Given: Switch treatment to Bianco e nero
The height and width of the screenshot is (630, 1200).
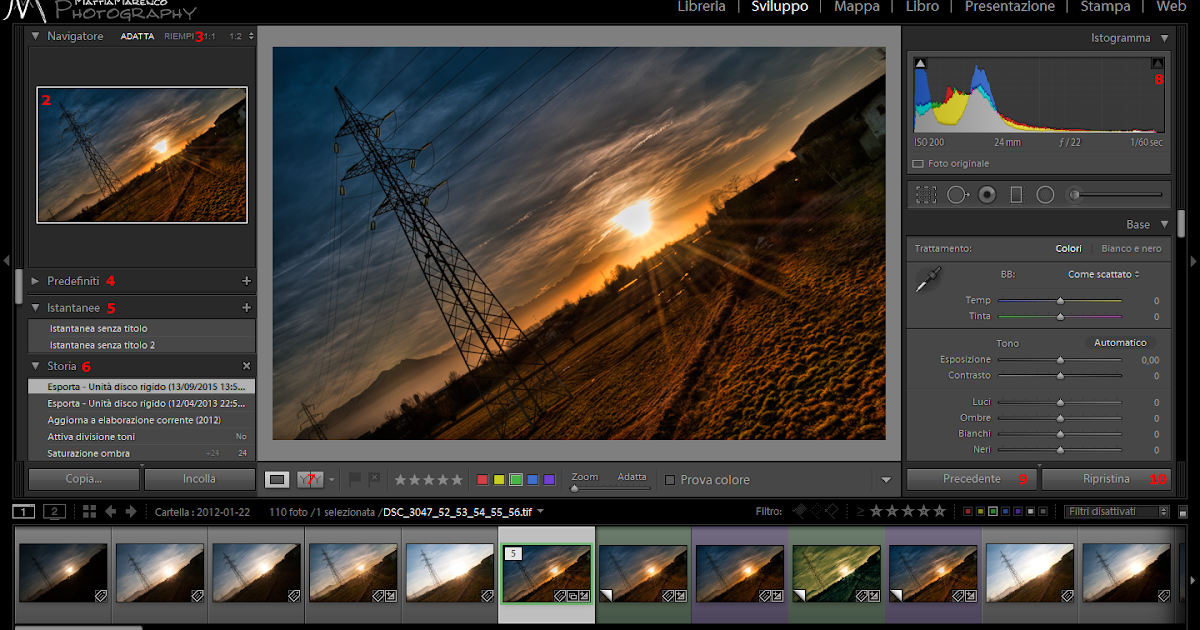Looking at the screenshot, I should 1131,248.
